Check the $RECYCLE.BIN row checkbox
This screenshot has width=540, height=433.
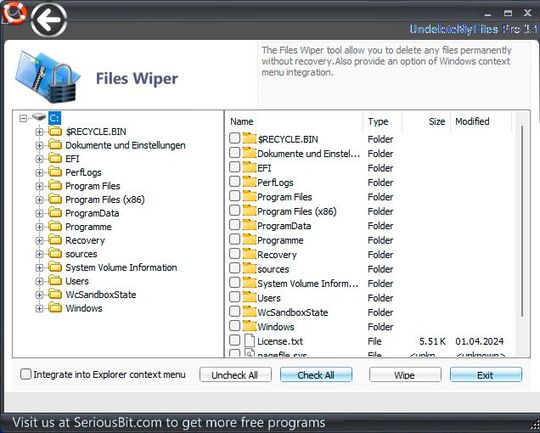(x=235, y=138)
